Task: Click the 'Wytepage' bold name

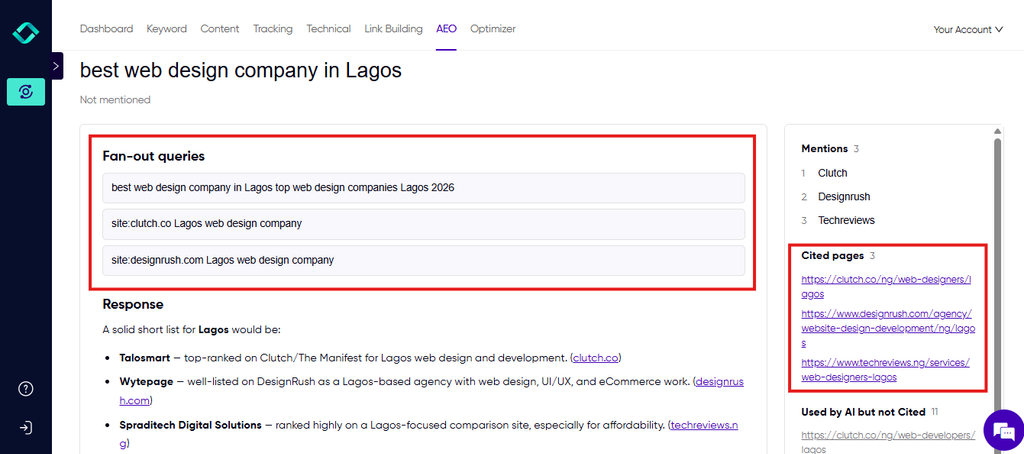Action: tap(146, 382)
